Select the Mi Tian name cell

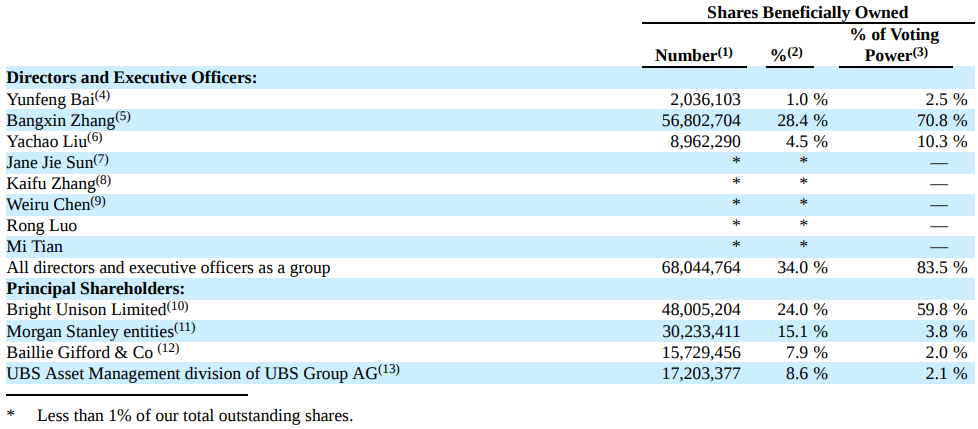pyautogui.click(x=34, y=247)
